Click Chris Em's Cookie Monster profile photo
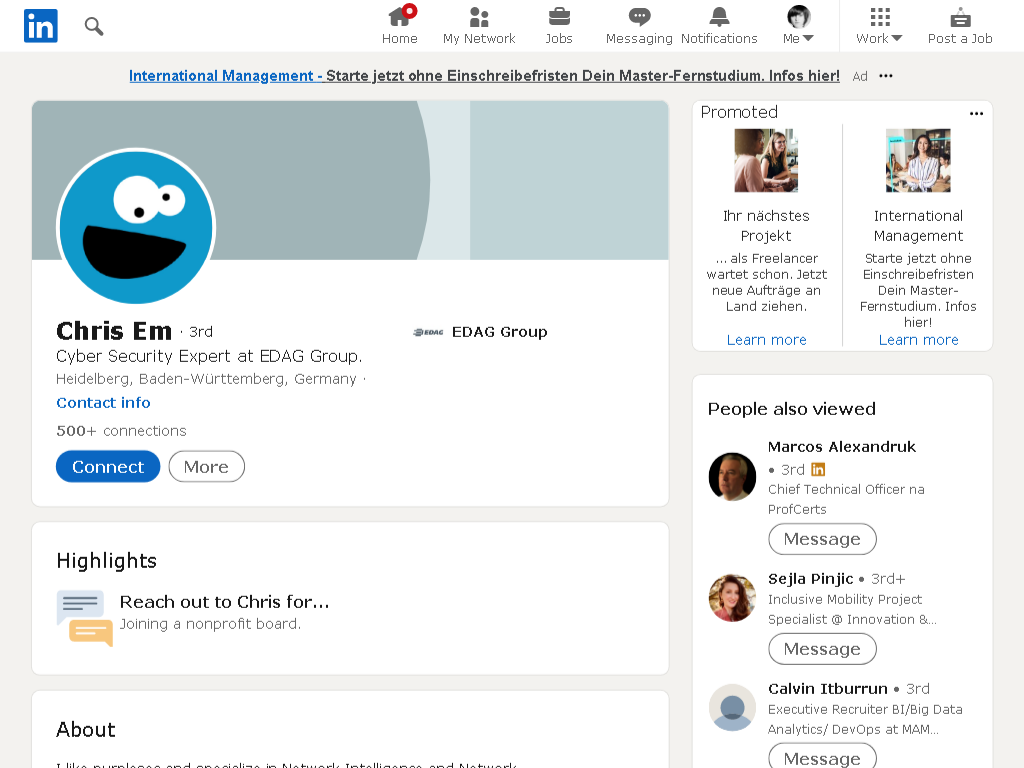 tap(136, 227)
